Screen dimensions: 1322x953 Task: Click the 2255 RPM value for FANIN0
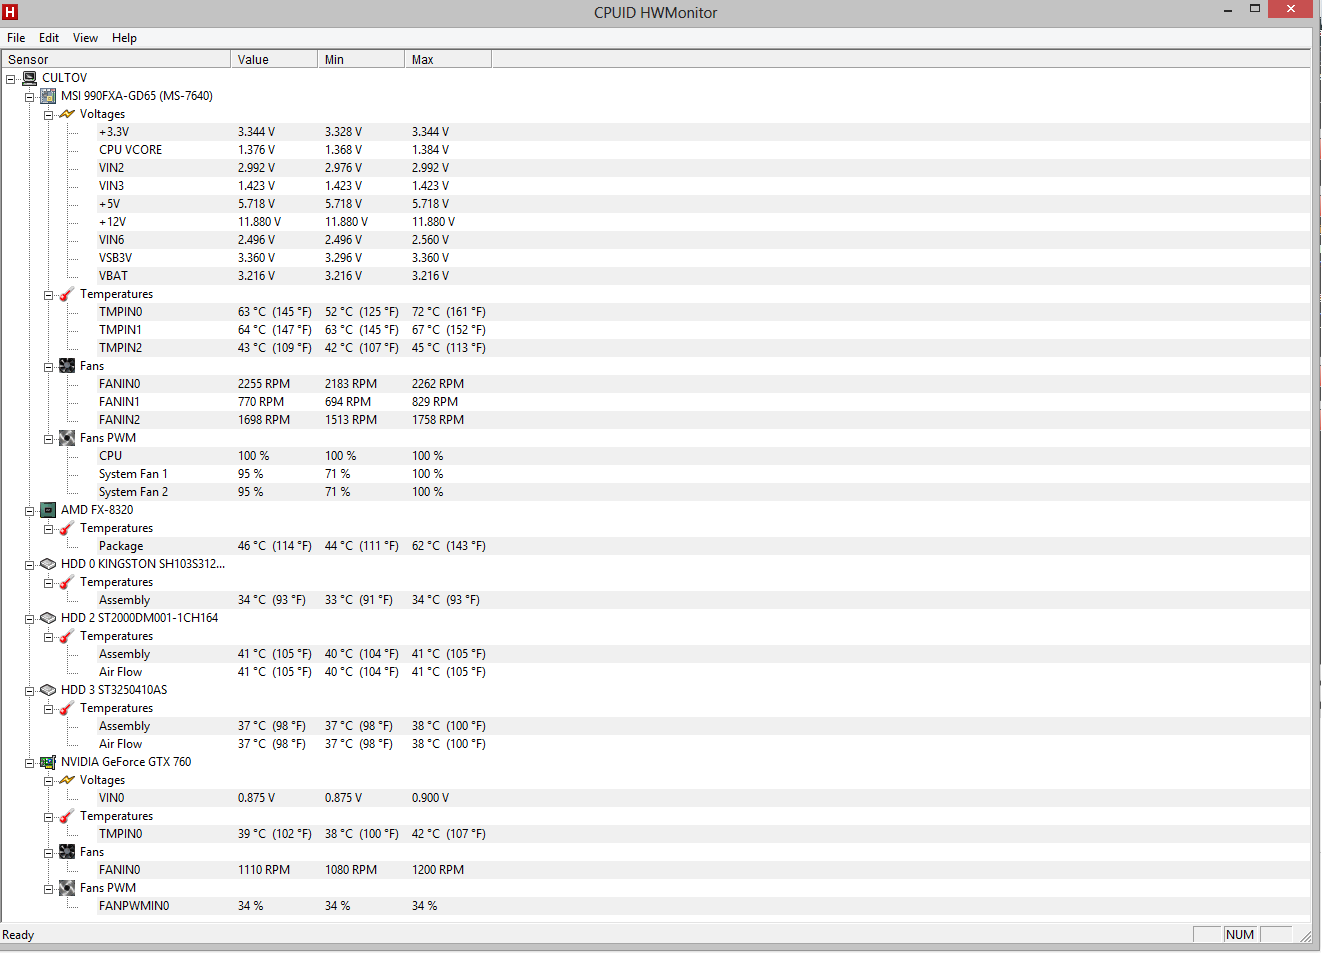click(264, 384)
